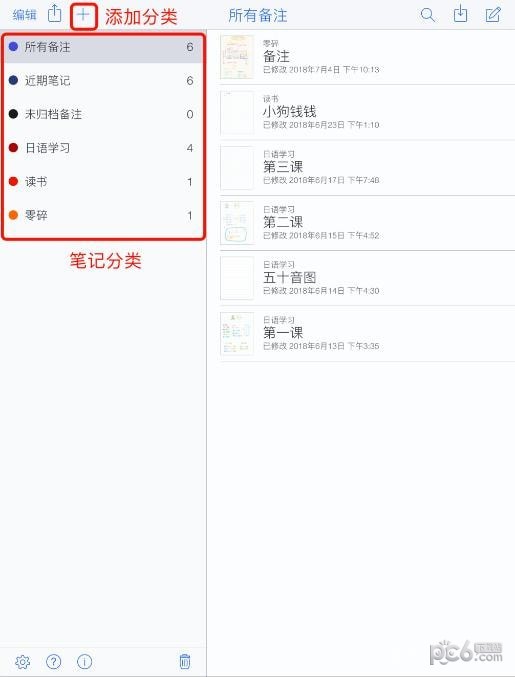Open the 未归档备注 category
The image size is (515, 677).
point(103,114)
